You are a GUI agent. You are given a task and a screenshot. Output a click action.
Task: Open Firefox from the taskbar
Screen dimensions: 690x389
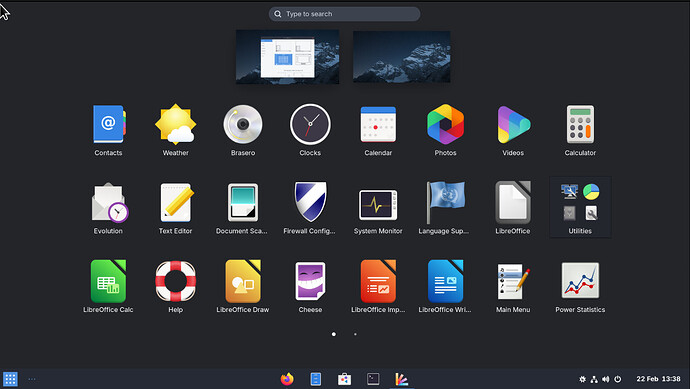tap(287, 379)
